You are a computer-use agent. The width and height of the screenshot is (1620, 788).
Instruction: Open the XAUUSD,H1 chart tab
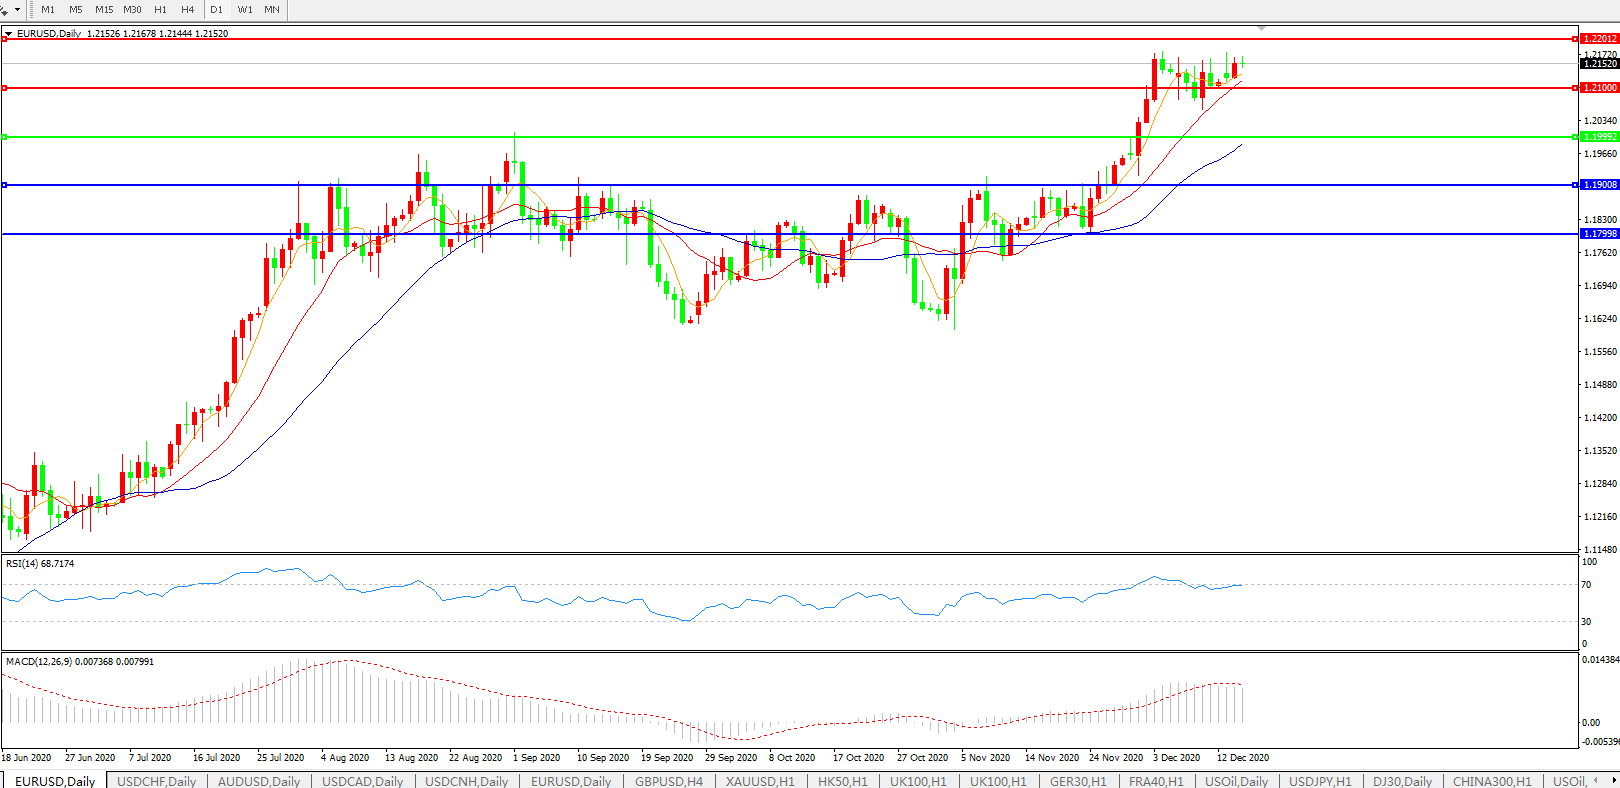[760, 781]
